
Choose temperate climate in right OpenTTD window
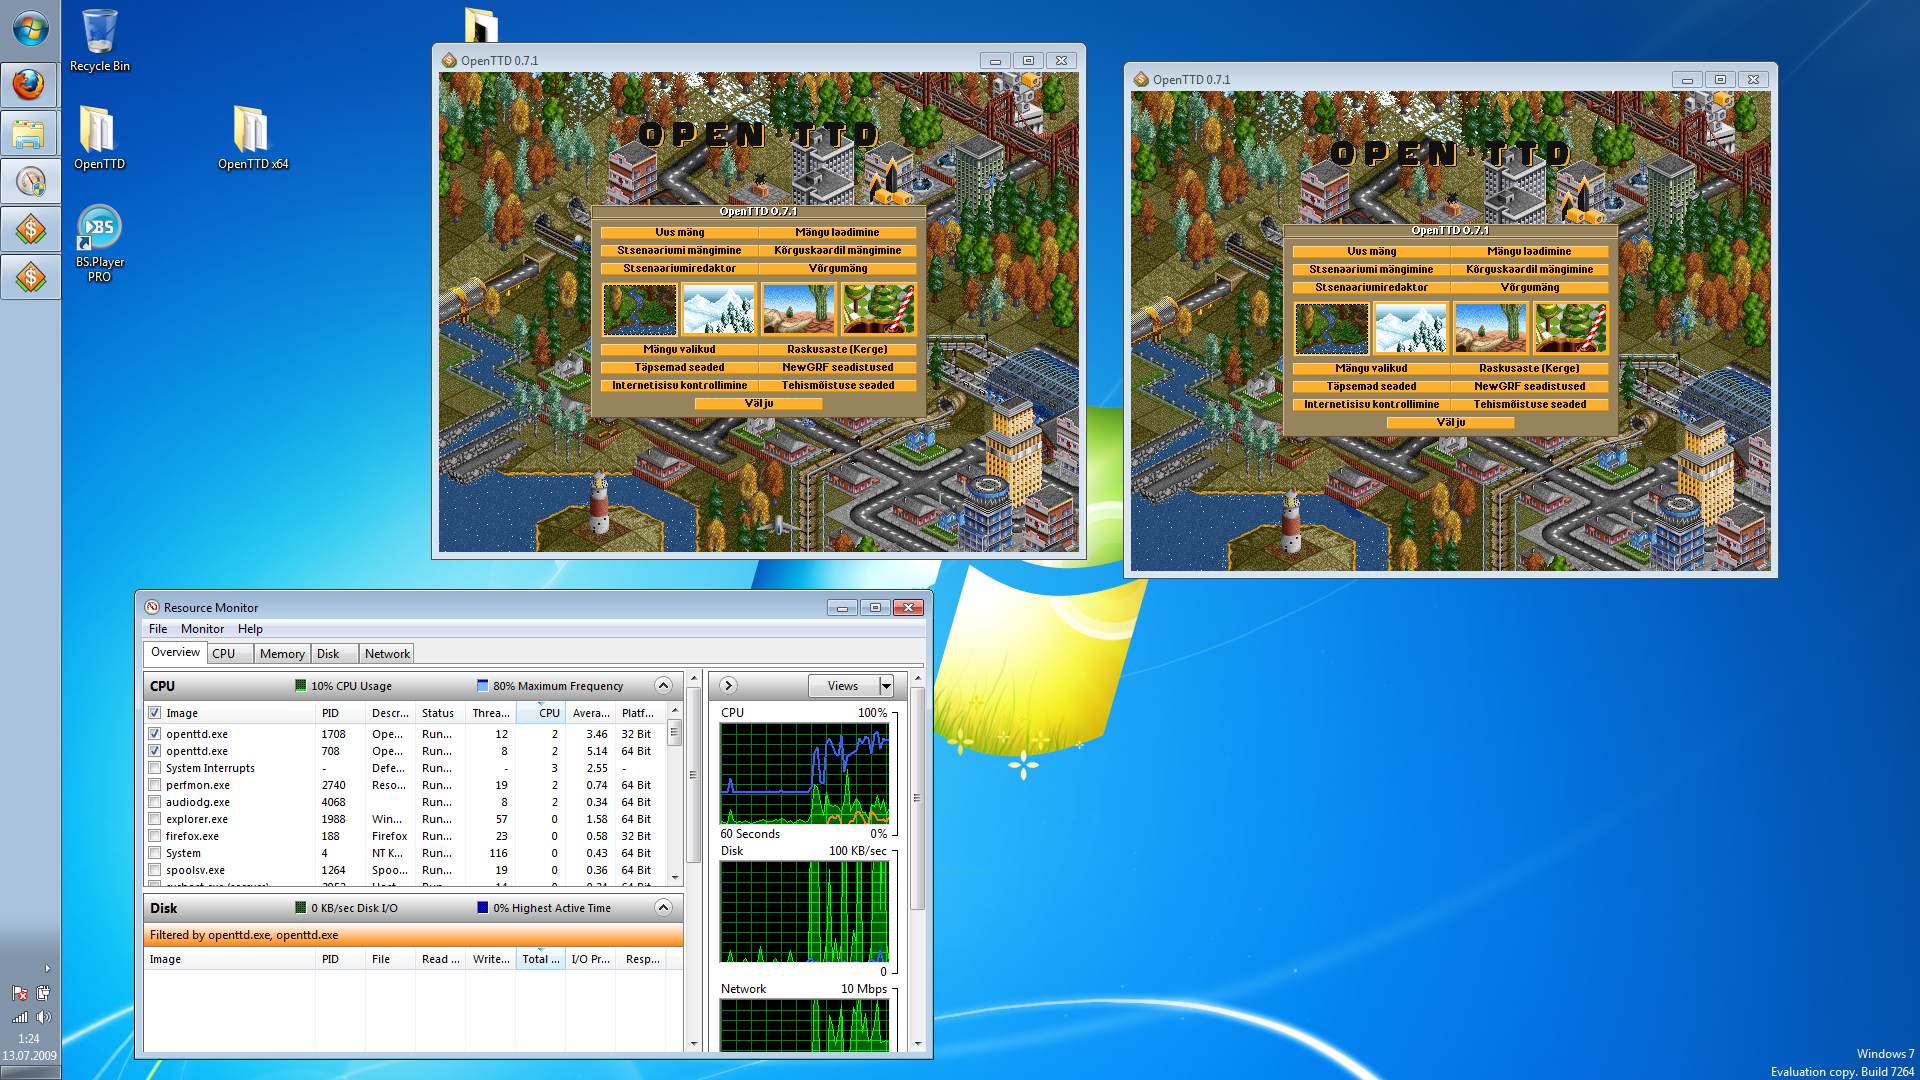[x=1332, y=328]
